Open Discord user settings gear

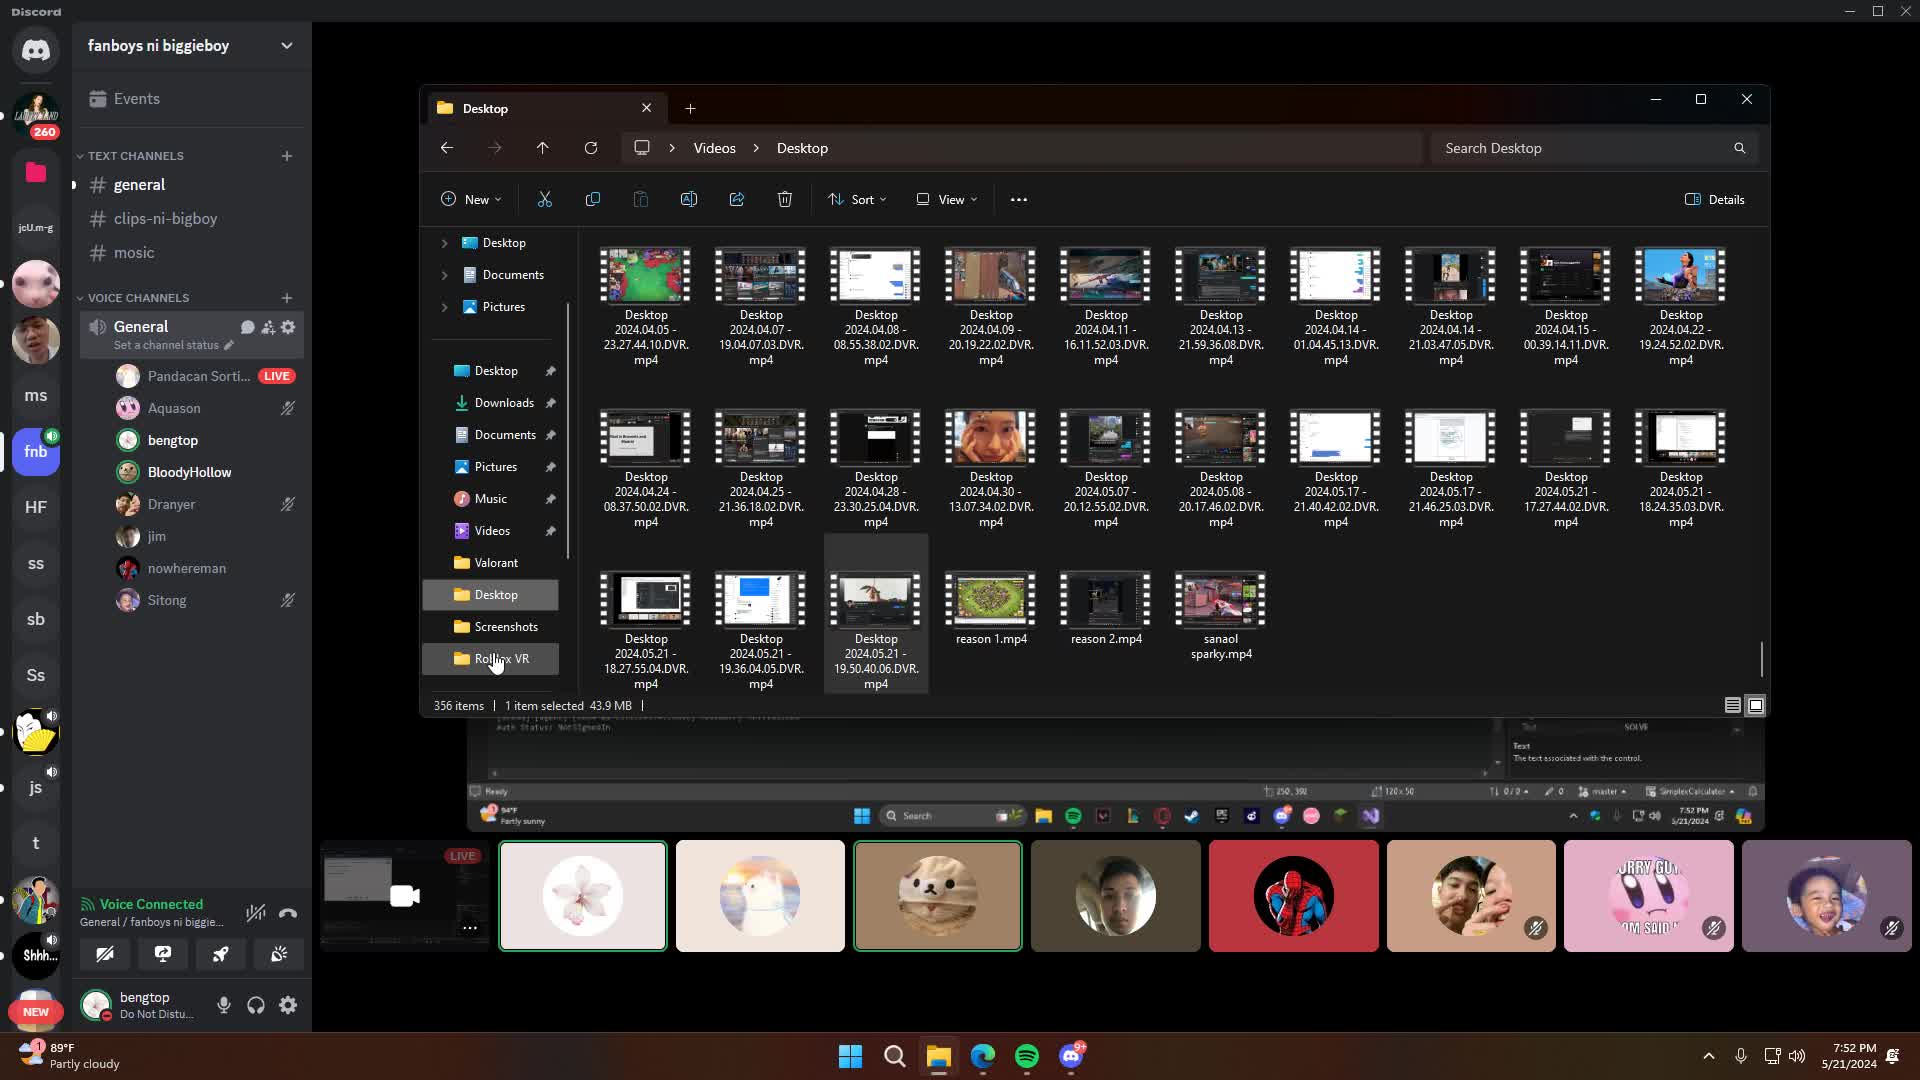288,1005
